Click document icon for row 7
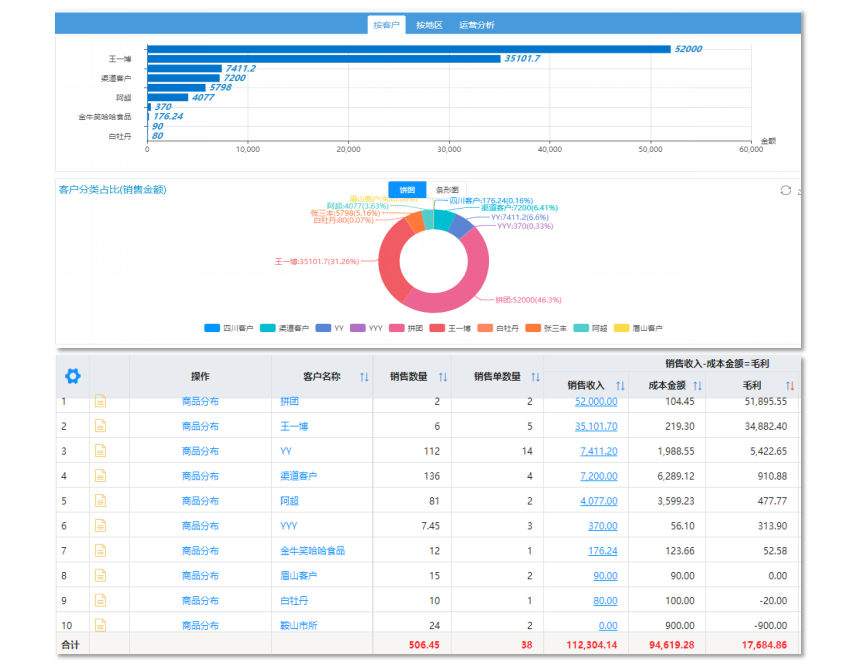Screen dimensions: 857x666 click(x=100, y=551)
